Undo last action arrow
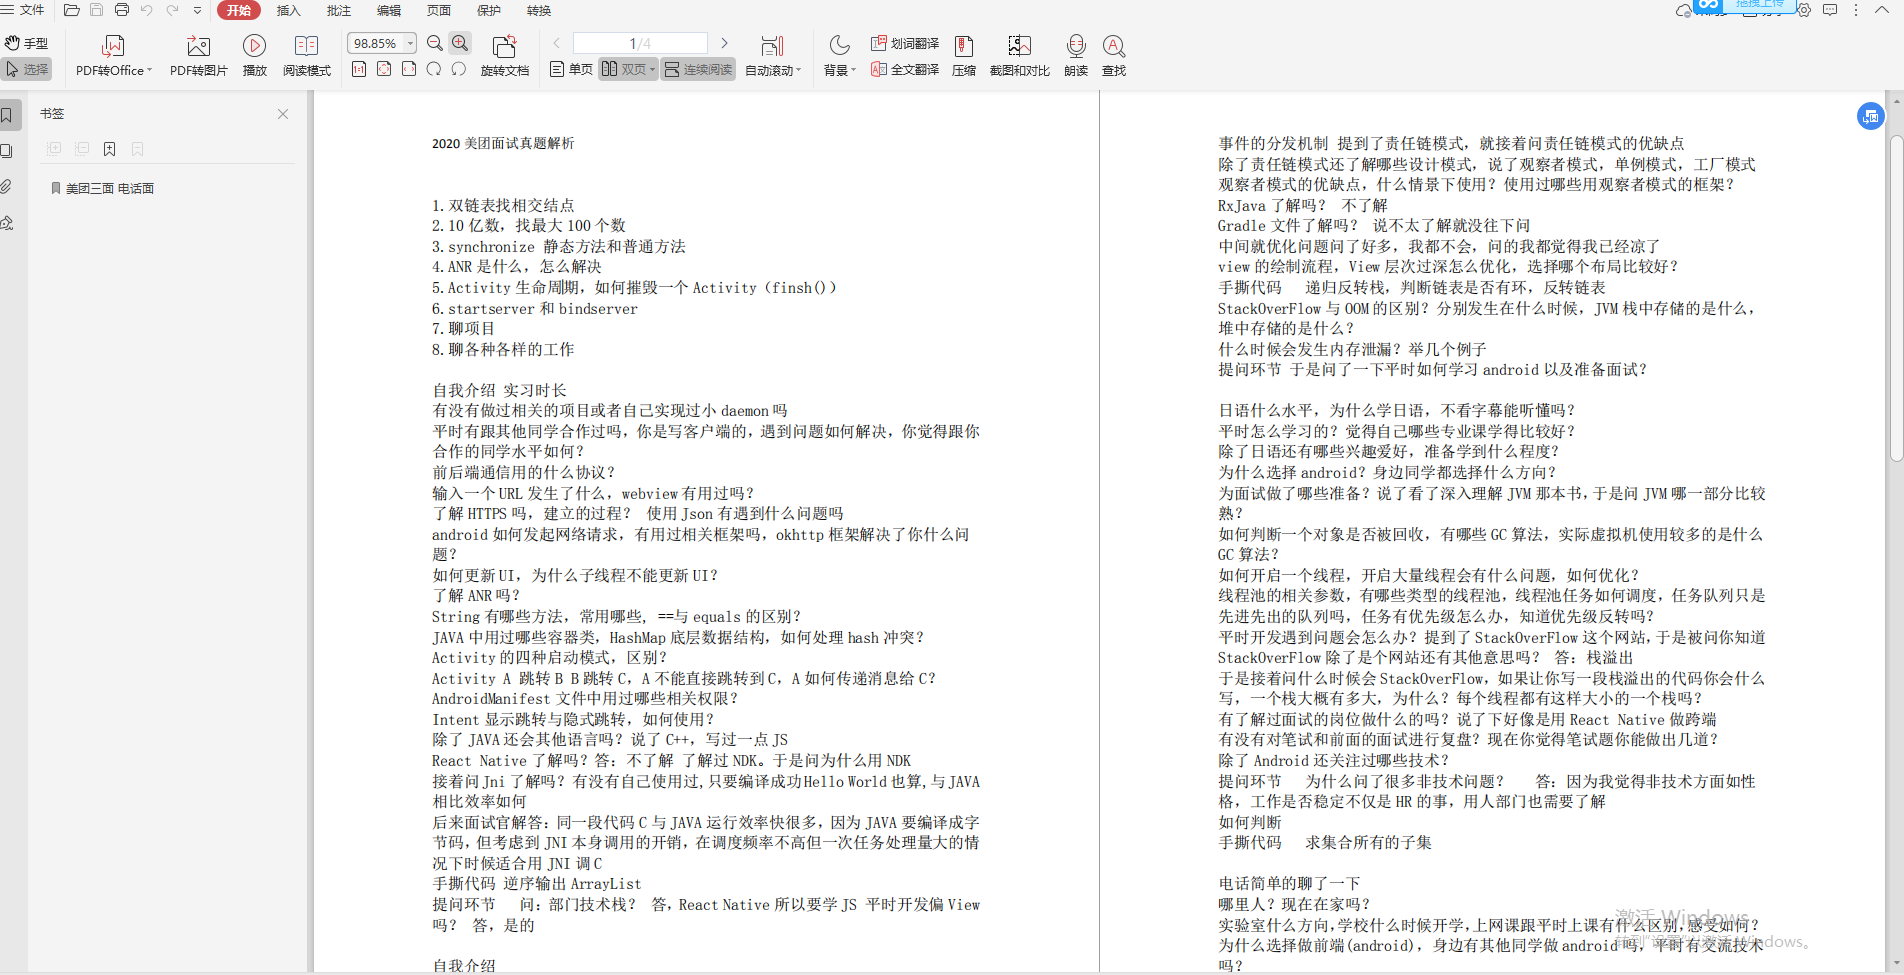The width and height of the screenshot is (1904, 975). click(x=147, y=10)
